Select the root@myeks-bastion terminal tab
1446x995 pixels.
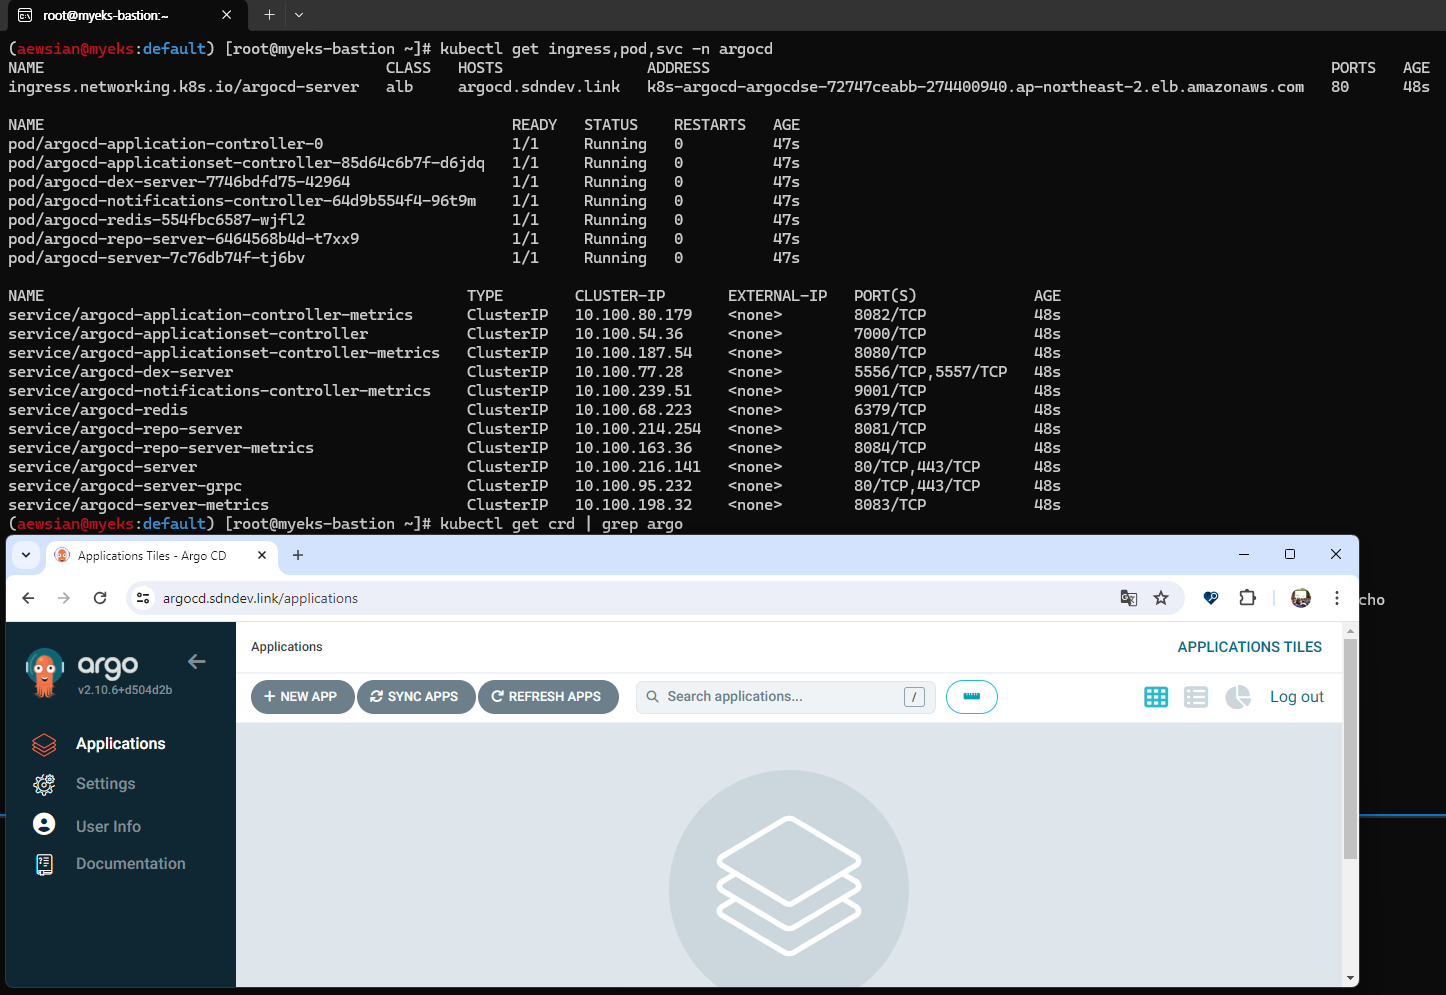coord(126,15)
